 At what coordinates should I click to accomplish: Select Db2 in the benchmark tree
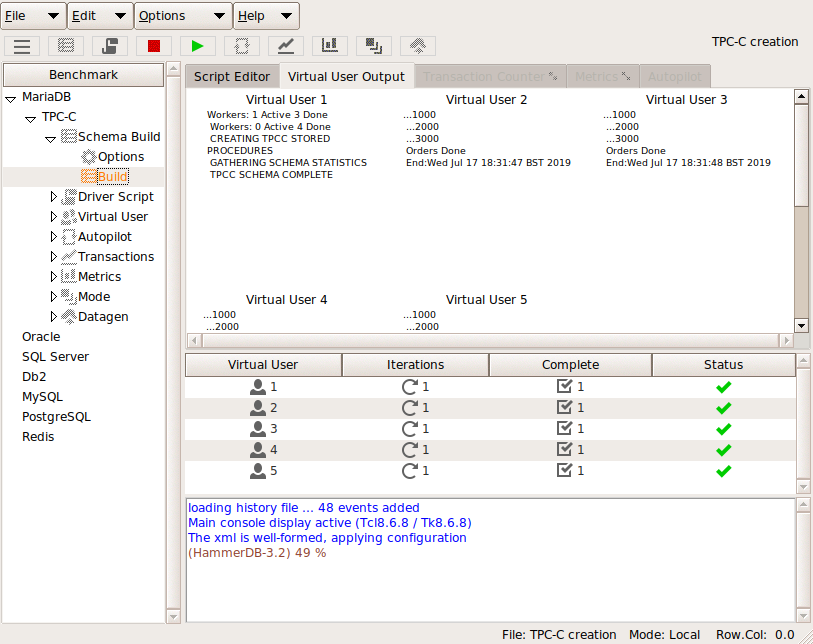(34, 376)
